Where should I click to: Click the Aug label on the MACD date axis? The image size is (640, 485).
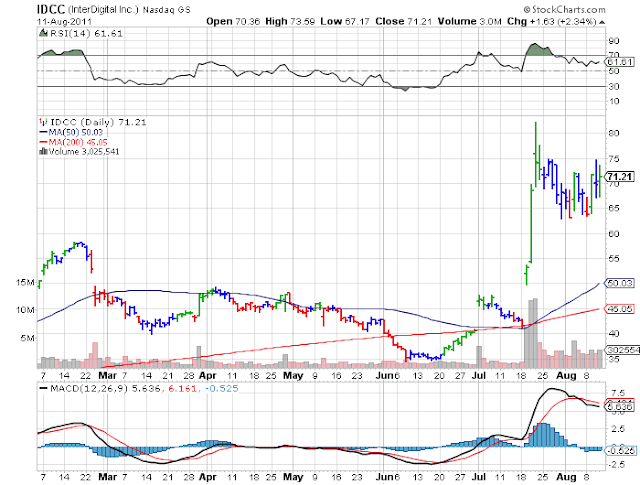[x=566, y=477]
